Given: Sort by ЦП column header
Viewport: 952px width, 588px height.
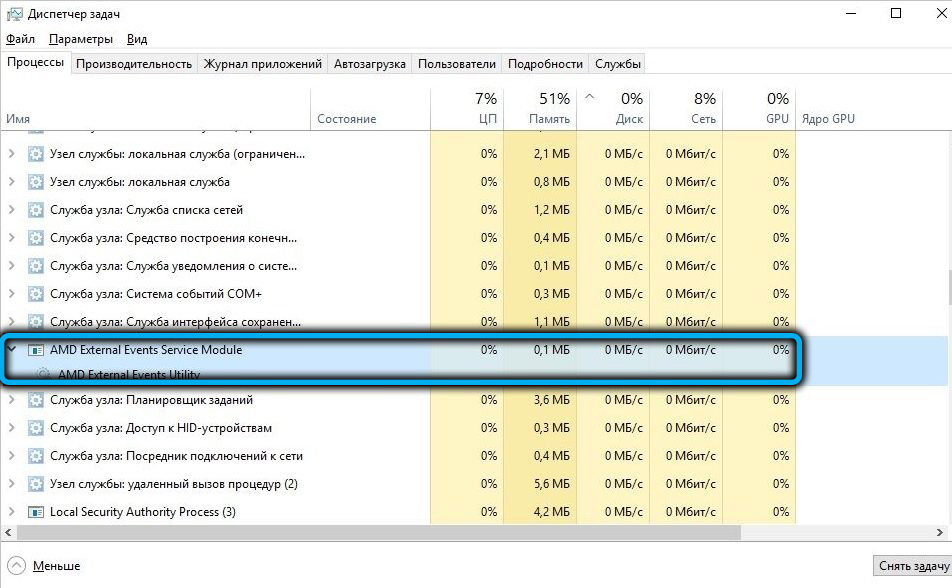Looking at the screenshot, I should 467,109.
